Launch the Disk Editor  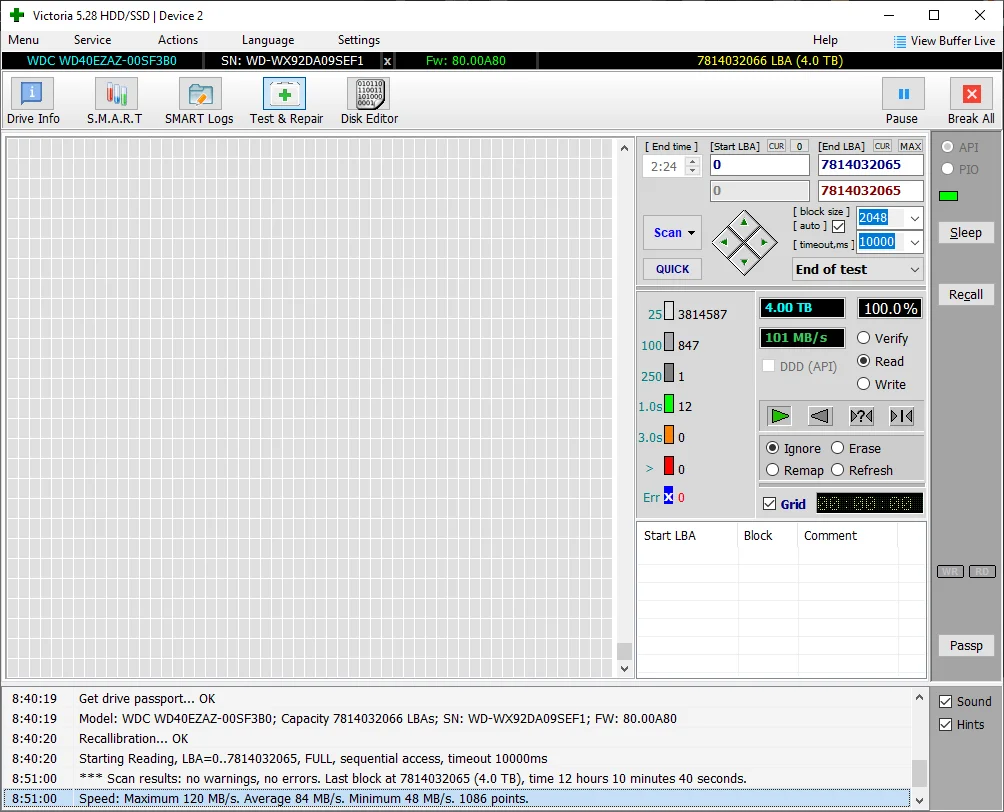[x=369, y=101]
